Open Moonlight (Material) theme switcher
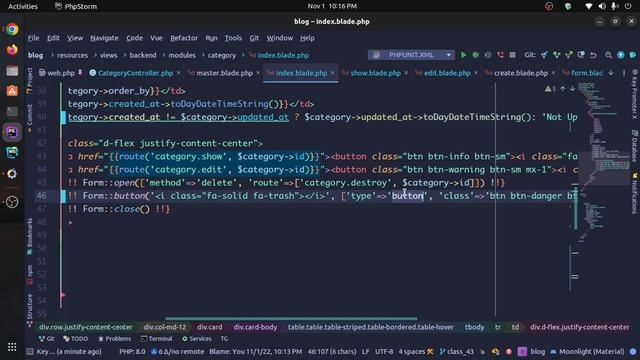Image resolution: width=640 pixels, height=360 pixels. pyautogui.click(x=588, y=351)
